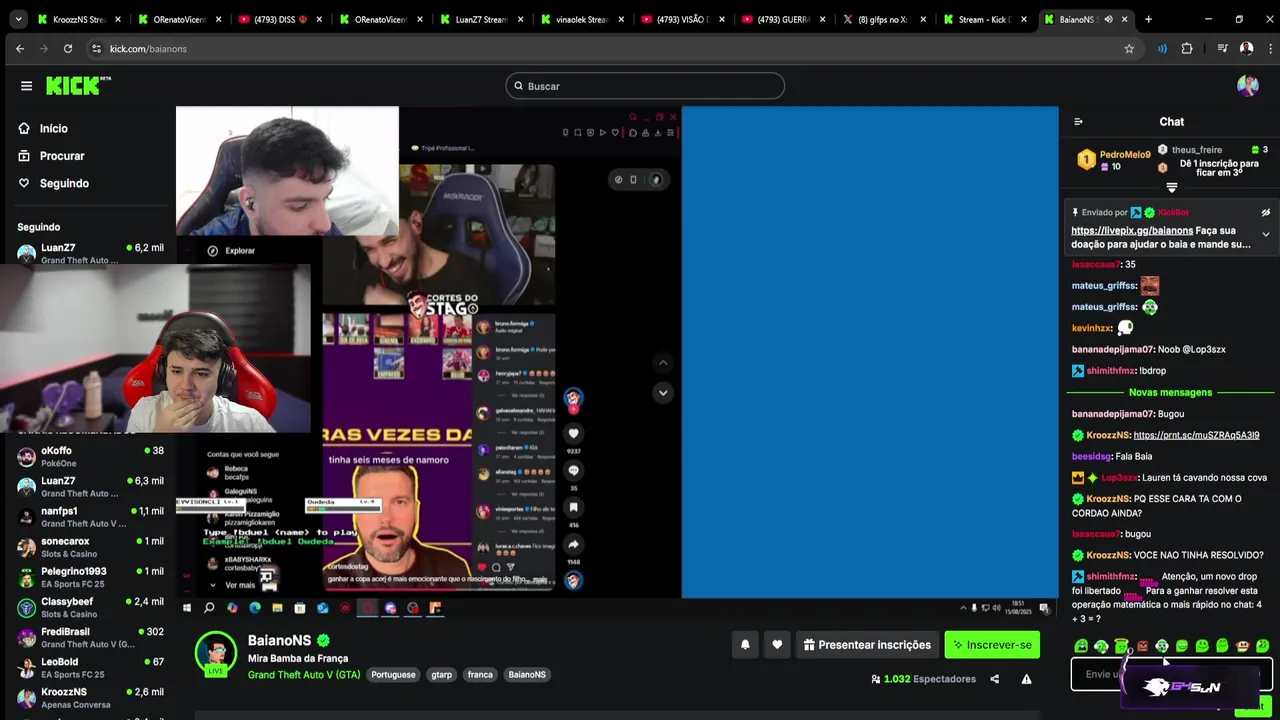Screen dimensions: 1280x720
Task: Click the Inscrever-se button
Action: 992,645
